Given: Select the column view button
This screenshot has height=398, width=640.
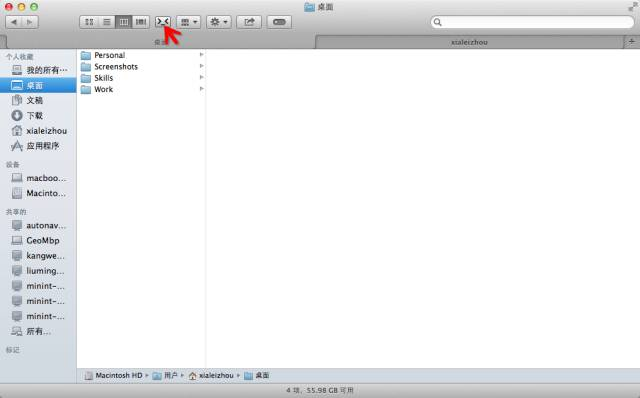Looking at the screenshot, I should (x=124, y=22).
